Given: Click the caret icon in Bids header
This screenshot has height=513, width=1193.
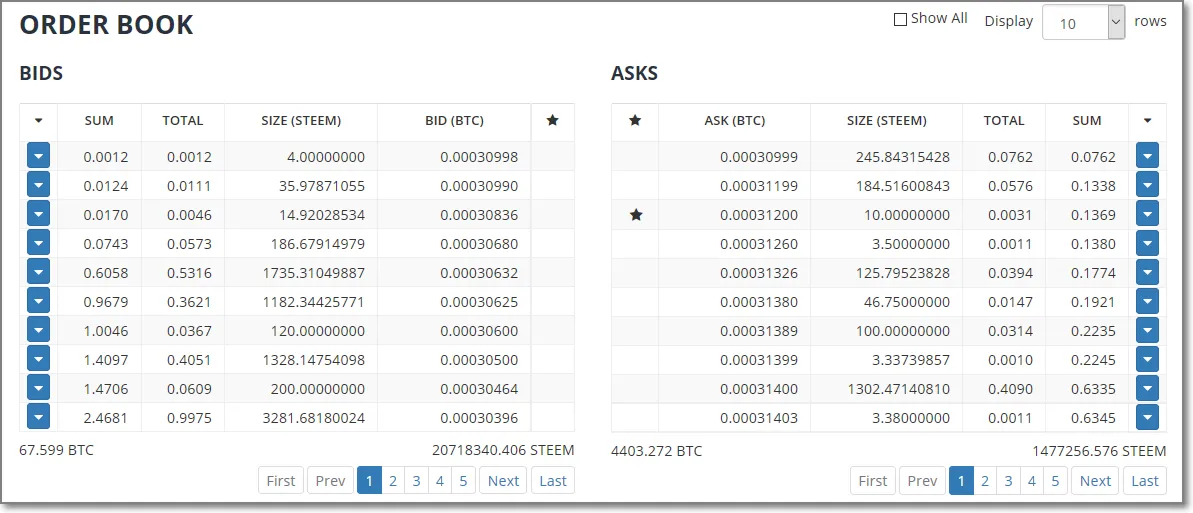Looking at the screenshot, I should coord(38,121).
